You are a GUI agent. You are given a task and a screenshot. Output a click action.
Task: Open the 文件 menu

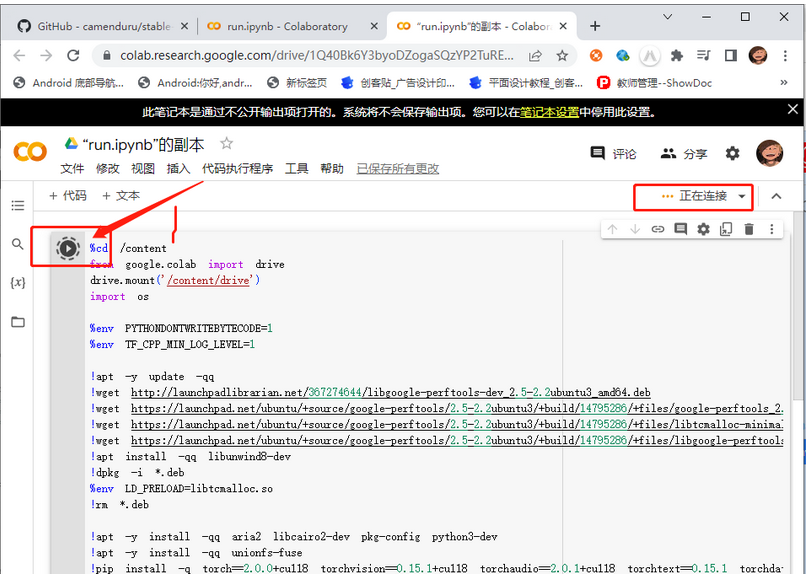click(72, 168)
